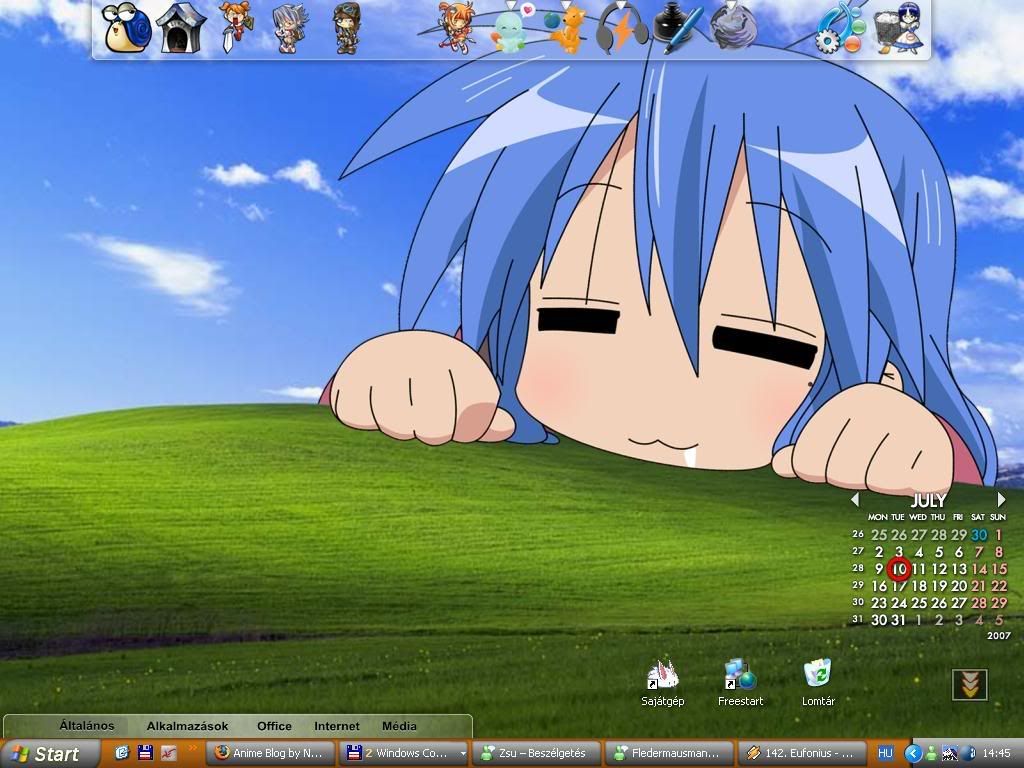Click the year 2007 in calendar widget
The width and height of the screenshot is (1024, 768).
coord(999,635)
